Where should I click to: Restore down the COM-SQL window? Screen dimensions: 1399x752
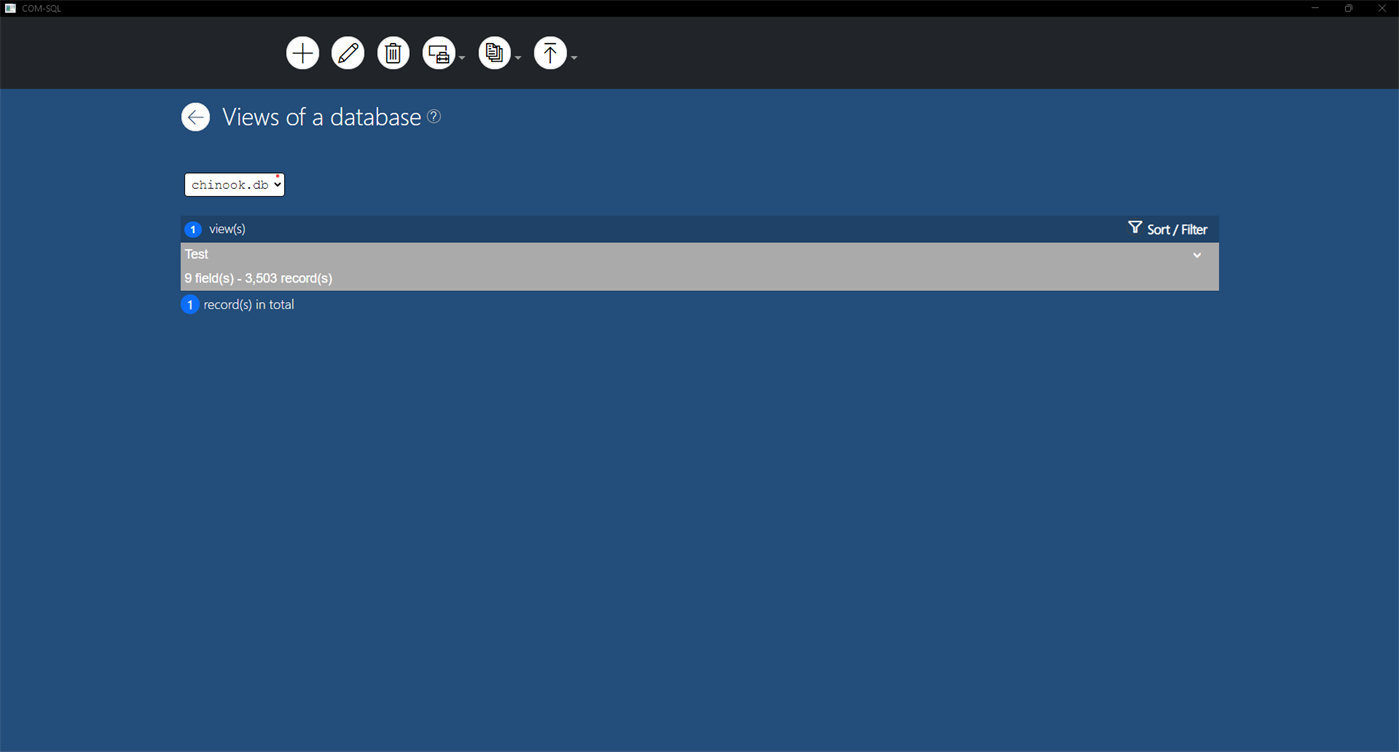coord(1348,8)
